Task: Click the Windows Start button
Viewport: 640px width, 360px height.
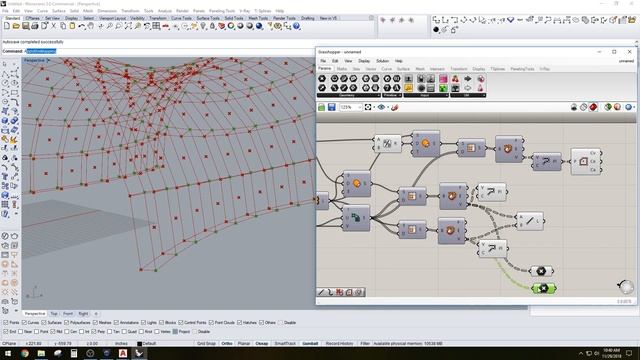Action: (x=8, y=353)
